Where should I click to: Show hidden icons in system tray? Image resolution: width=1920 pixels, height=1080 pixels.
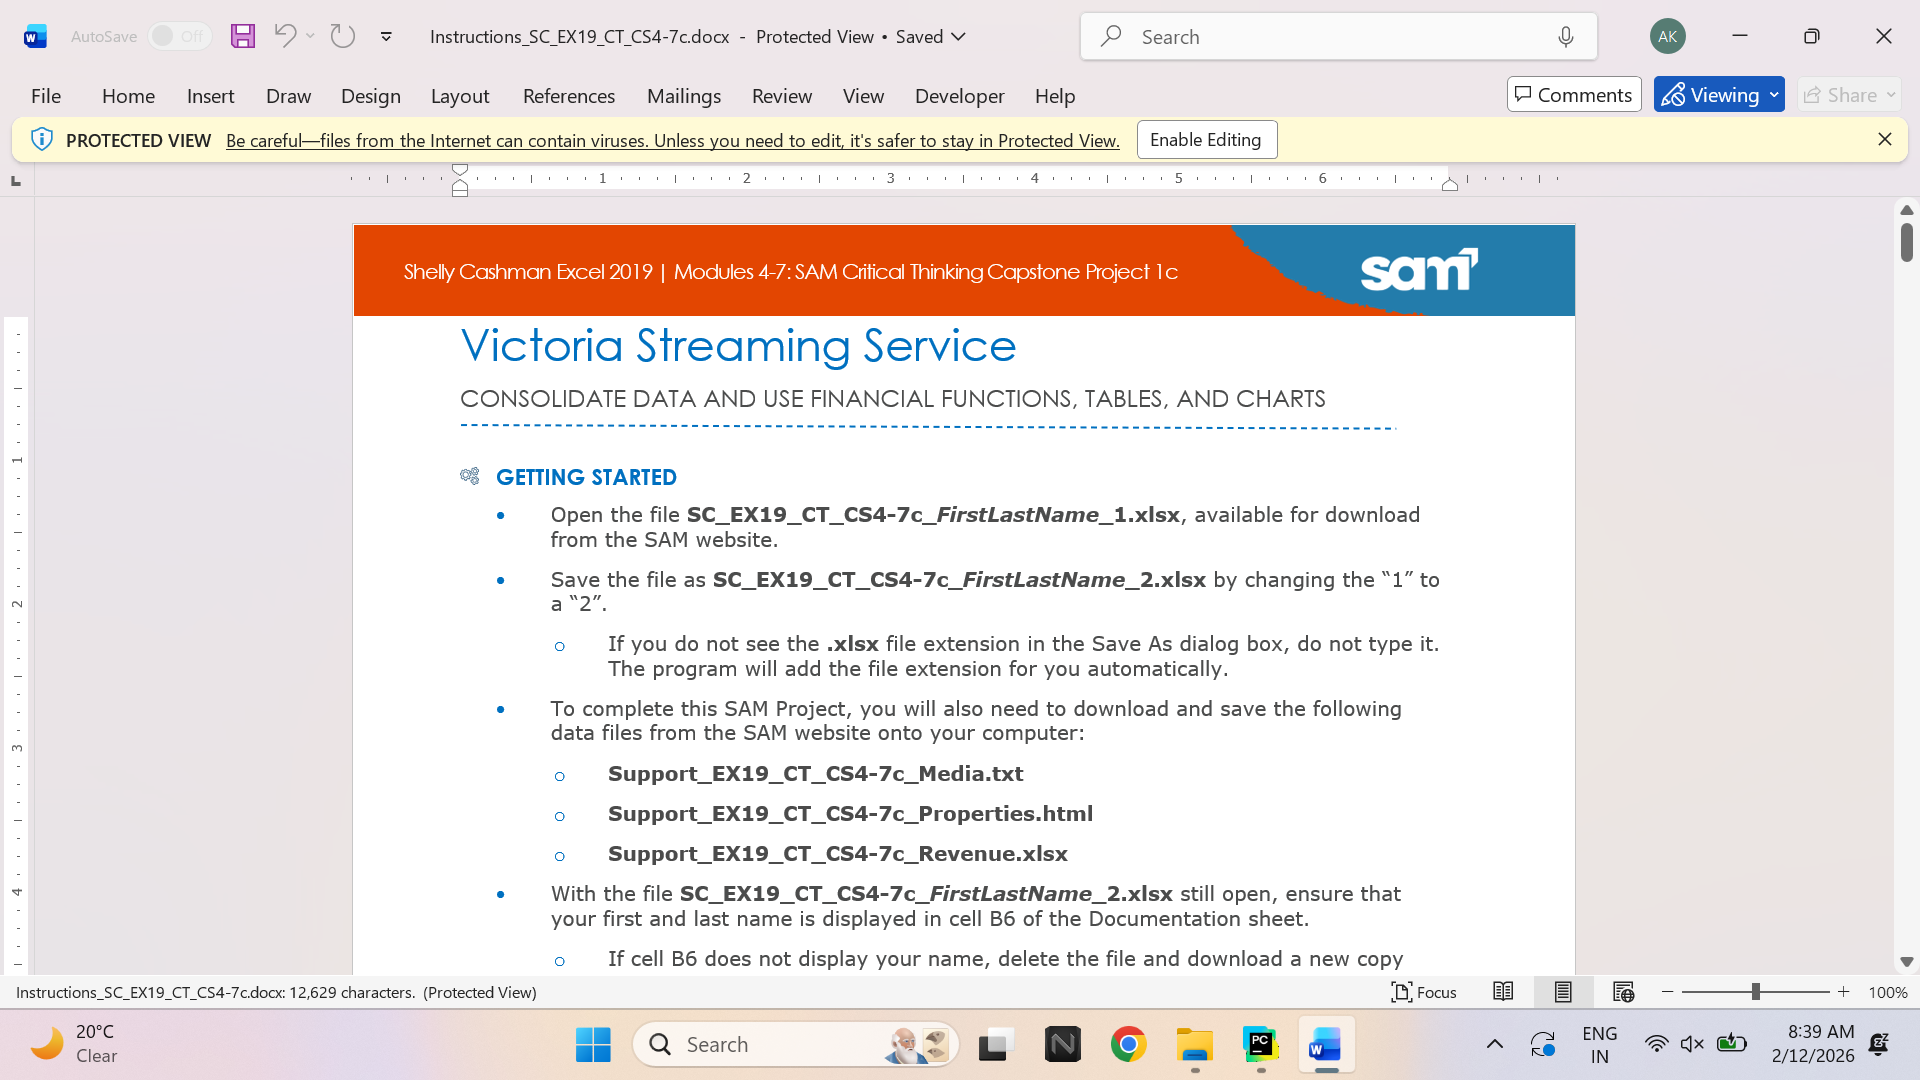click(x=1494, y=1044)
